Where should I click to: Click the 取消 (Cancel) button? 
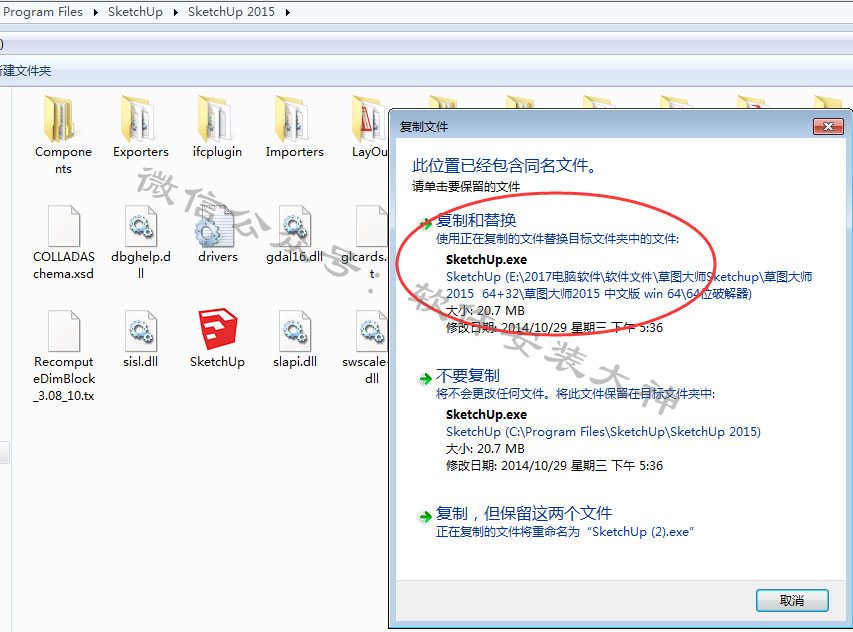pos(792,600)
